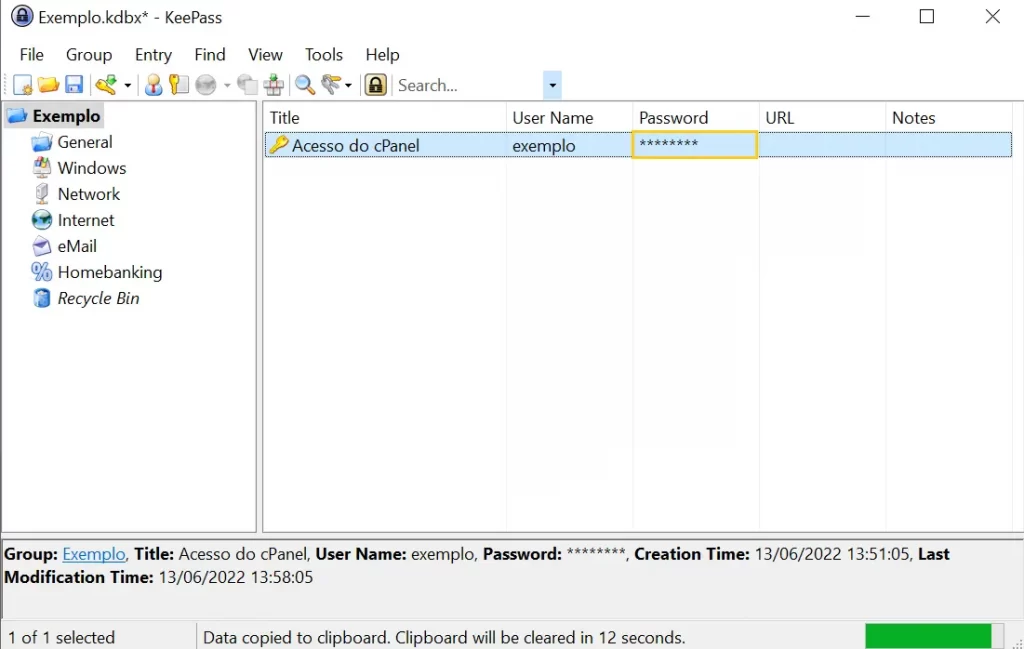Select the Acesso do cPanel entry title

(356, 146)
